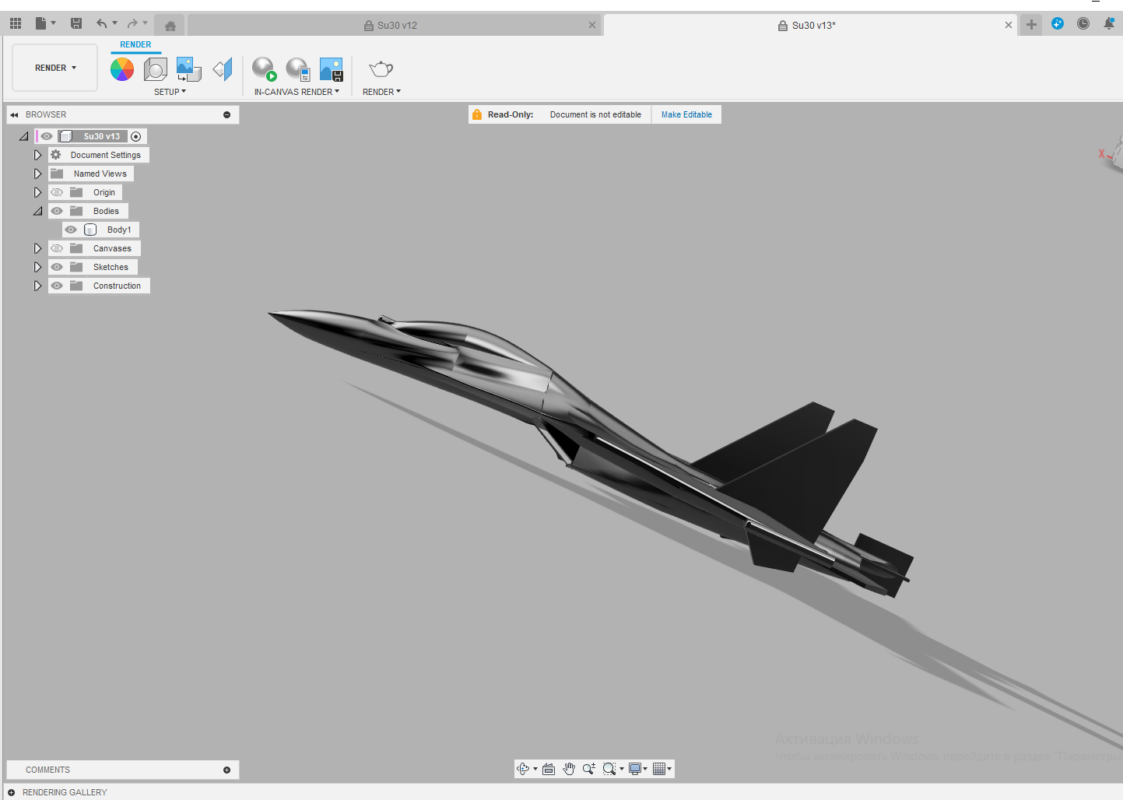Screen dimensions: 1123x800
Task: Hide the Bodies folder
Action: (x=57, y=211)
